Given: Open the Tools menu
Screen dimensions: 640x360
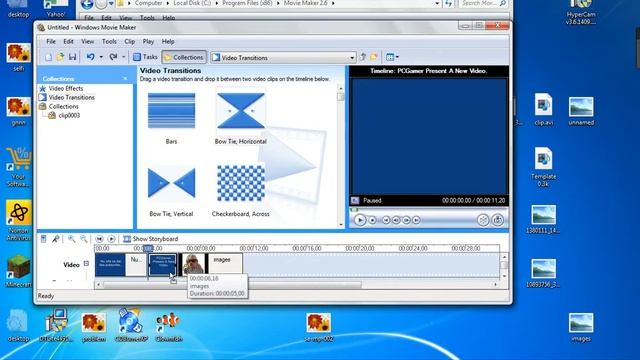Looking at the screenshot, I should [109, 42].
